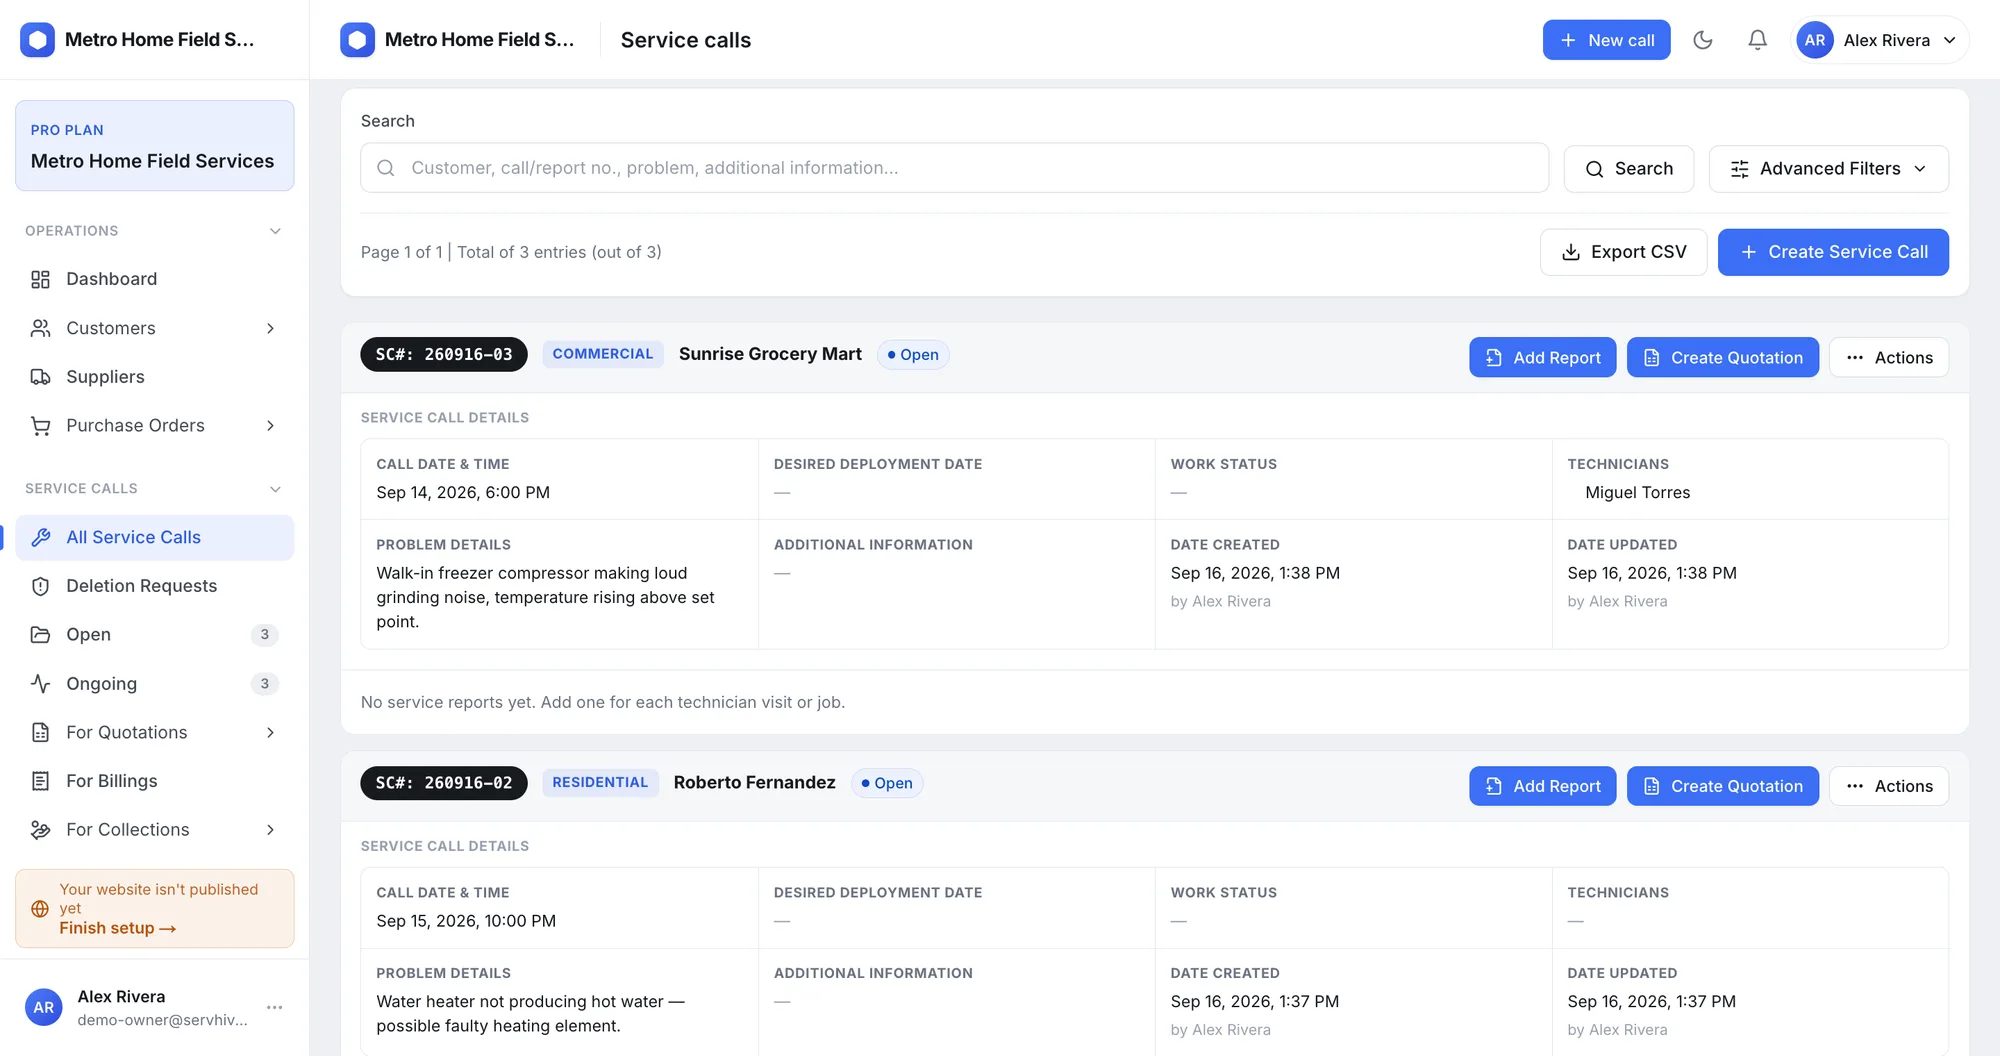Open the Advanced Filters dropdown
The width and height of the screenshot is (2000, 1056).
(1828, 169)
